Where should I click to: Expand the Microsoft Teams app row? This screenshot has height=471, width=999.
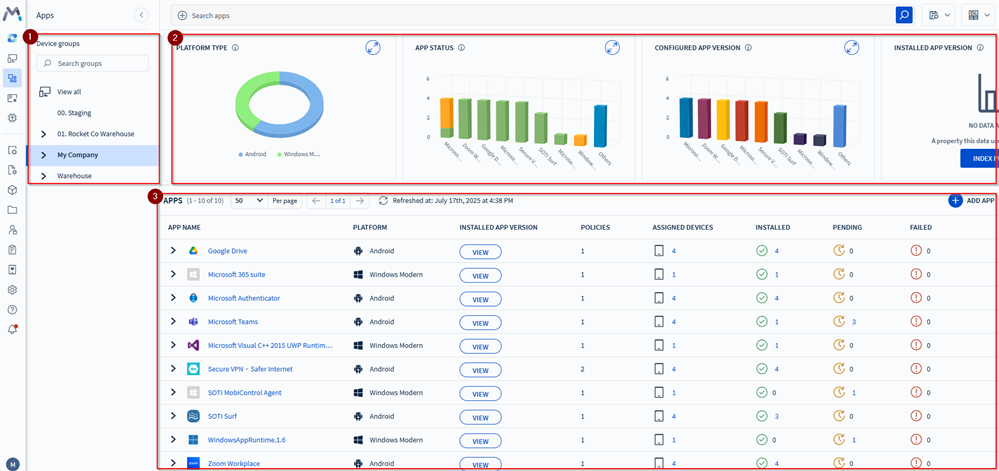[173, 322]
